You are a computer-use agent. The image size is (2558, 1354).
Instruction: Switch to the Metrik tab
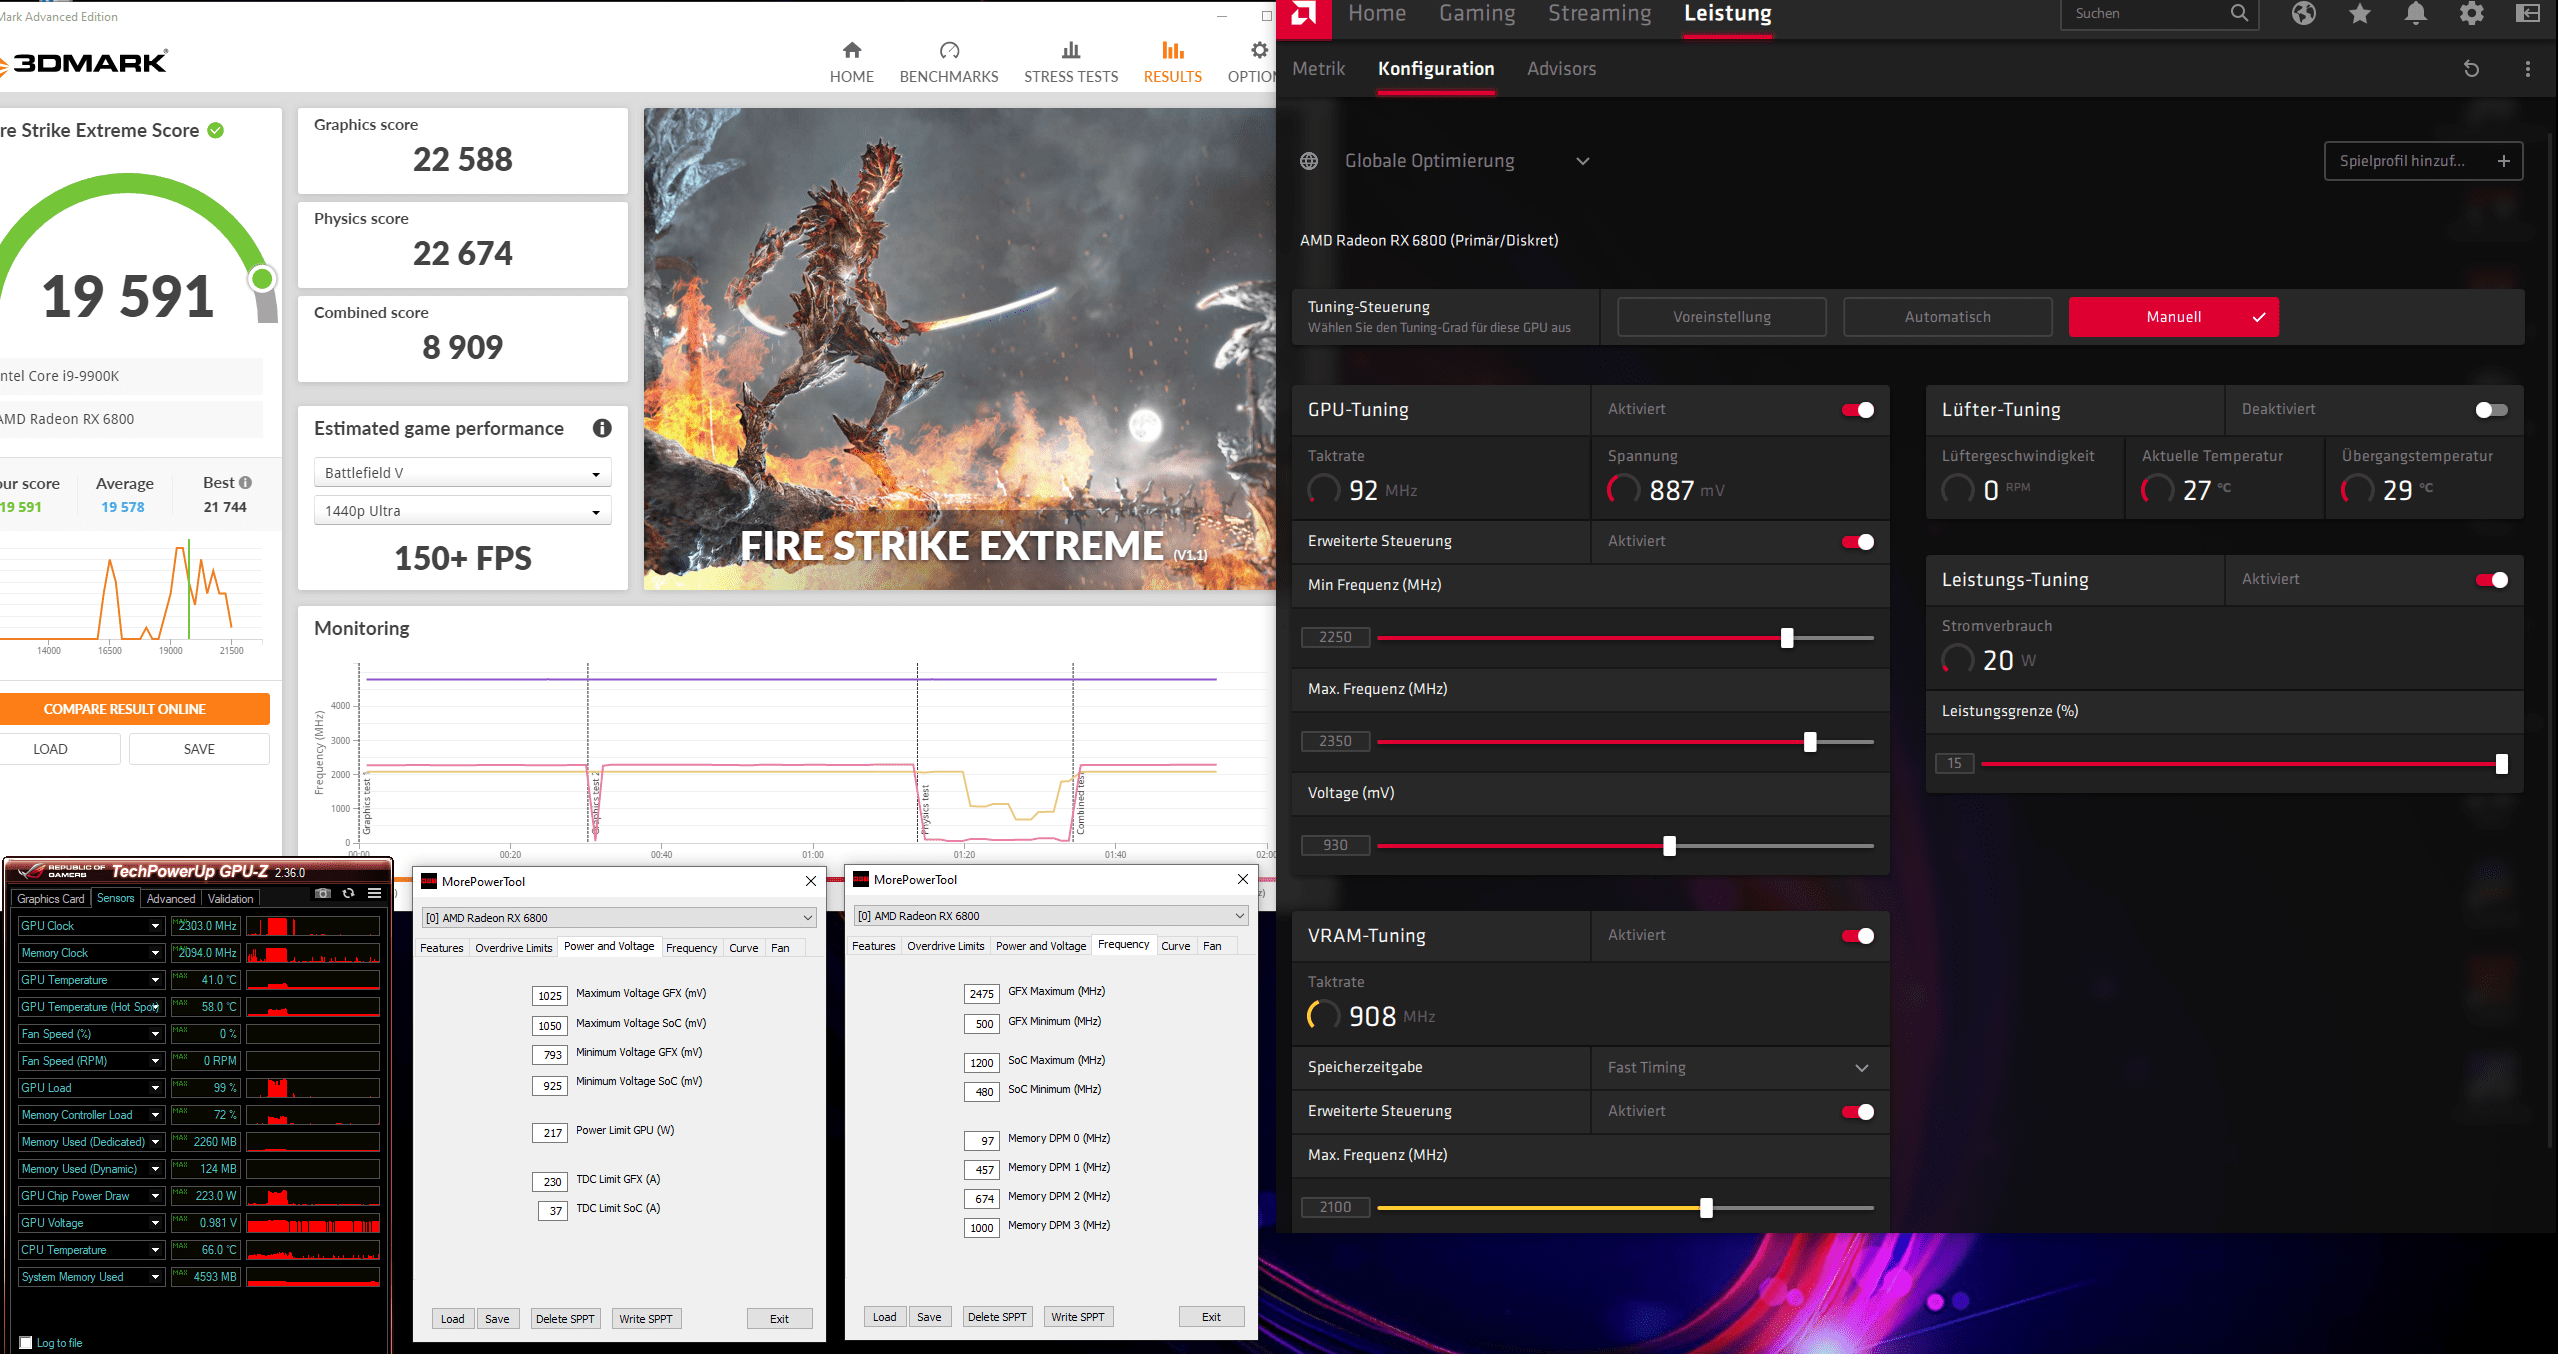click(x=1318, y=69)
